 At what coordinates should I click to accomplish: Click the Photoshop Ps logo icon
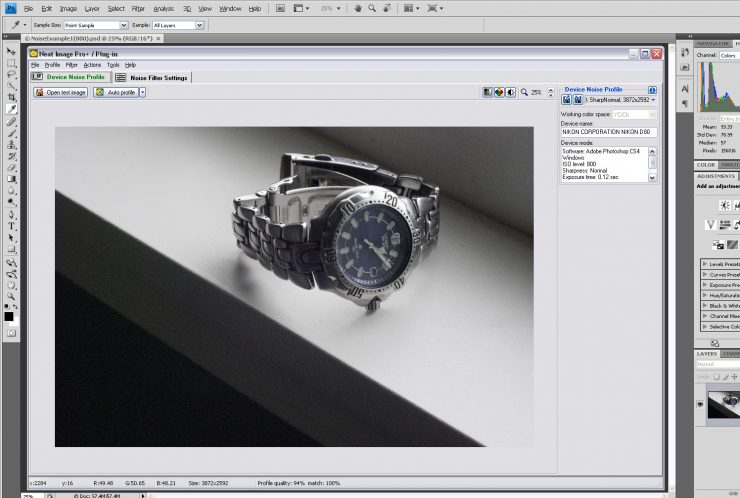pyautogui.click(x=10, y=8)
